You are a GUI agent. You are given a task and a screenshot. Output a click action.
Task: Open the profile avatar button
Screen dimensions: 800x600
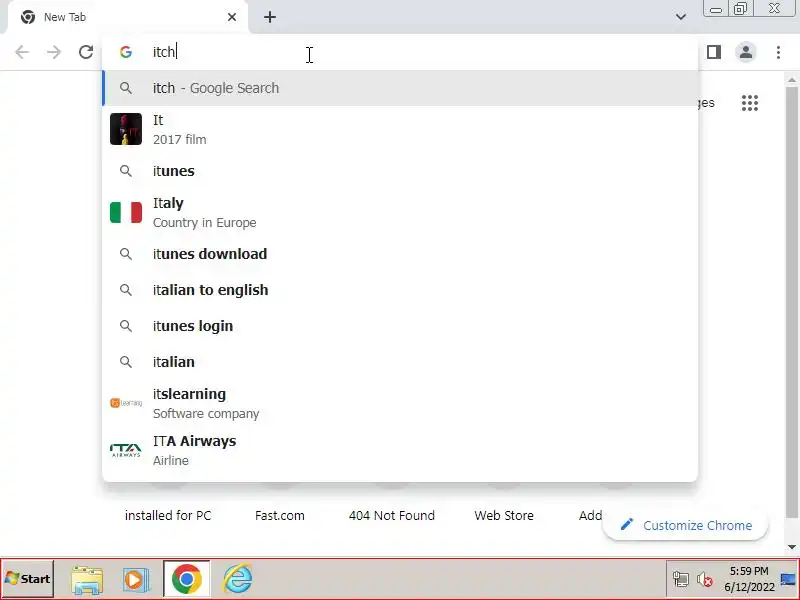tap(745, 52)
